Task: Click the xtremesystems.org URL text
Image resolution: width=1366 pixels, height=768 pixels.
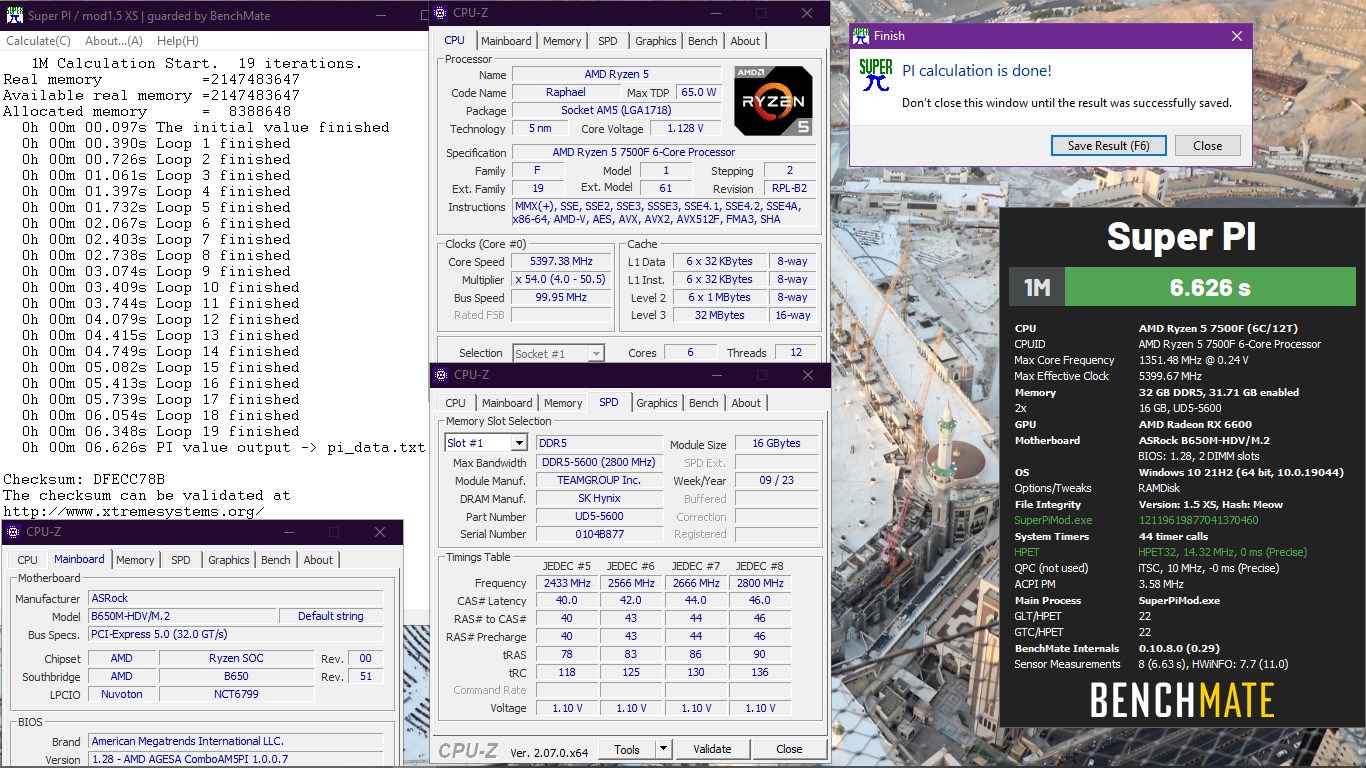Action: [x=134, y=511]
